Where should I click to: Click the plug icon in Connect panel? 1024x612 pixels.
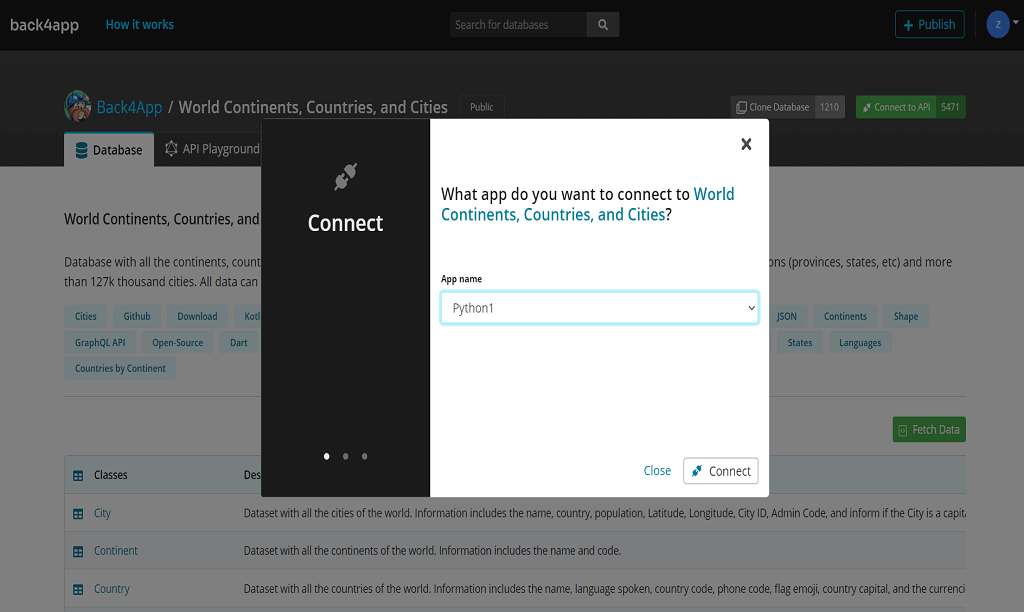click(345, 176)
